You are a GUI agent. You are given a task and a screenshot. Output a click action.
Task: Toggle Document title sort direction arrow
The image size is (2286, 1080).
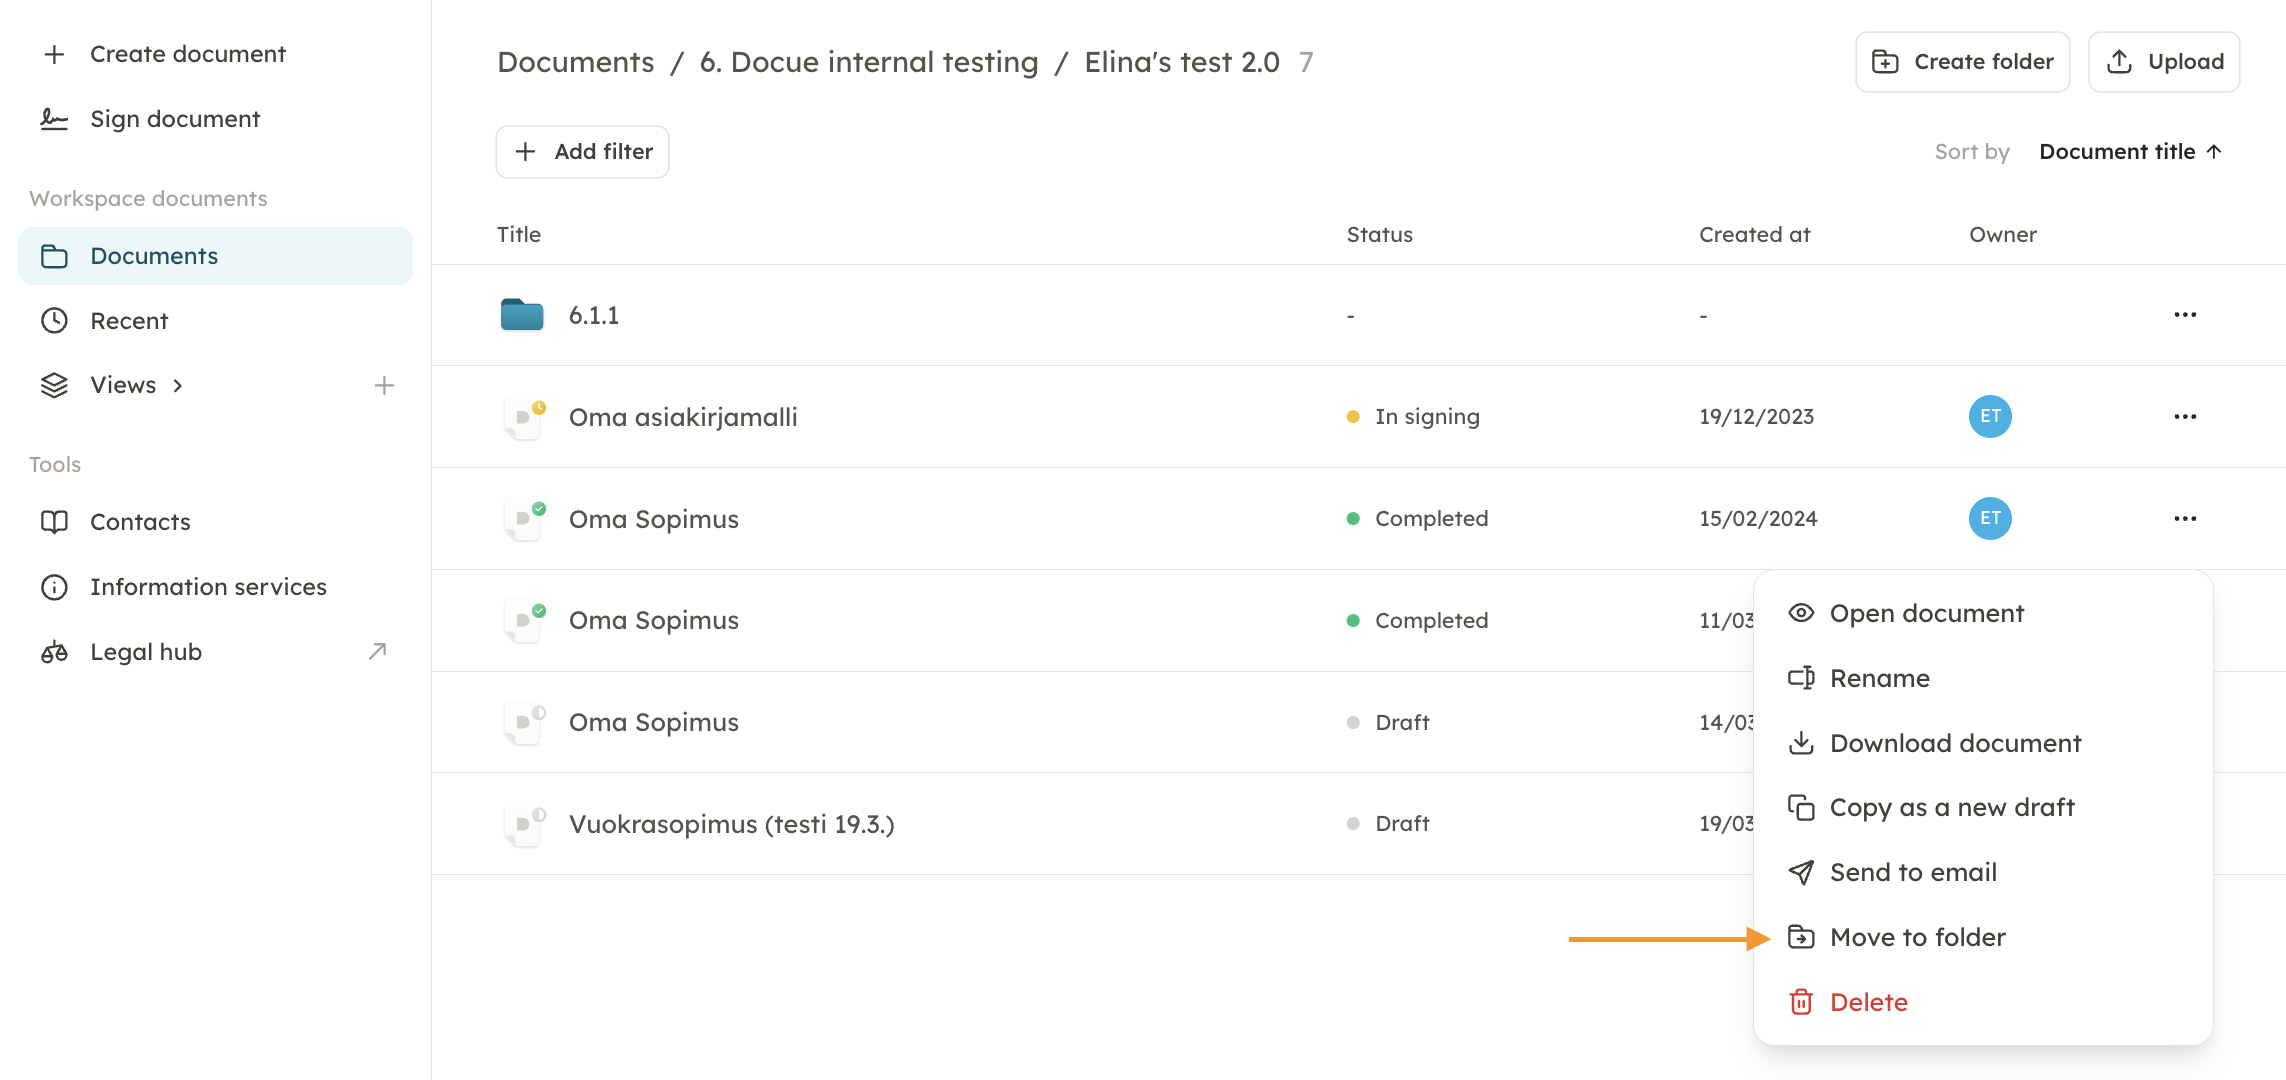click(x=2214, y=152)
